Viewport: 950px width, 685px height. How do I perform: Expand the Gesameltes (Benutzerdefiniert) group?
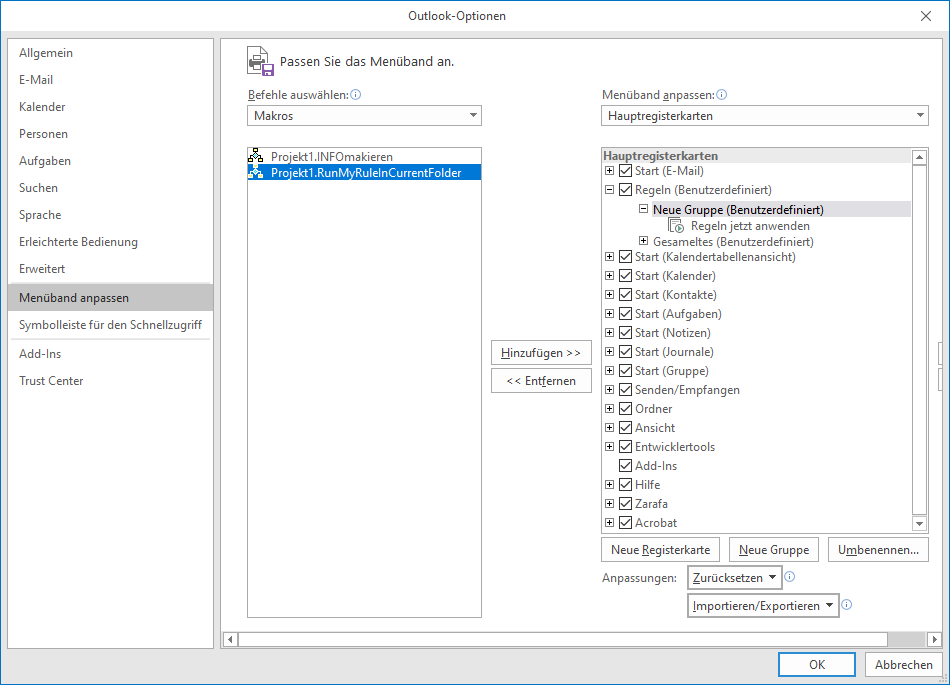pyautogui.click(x=643, y=241)
